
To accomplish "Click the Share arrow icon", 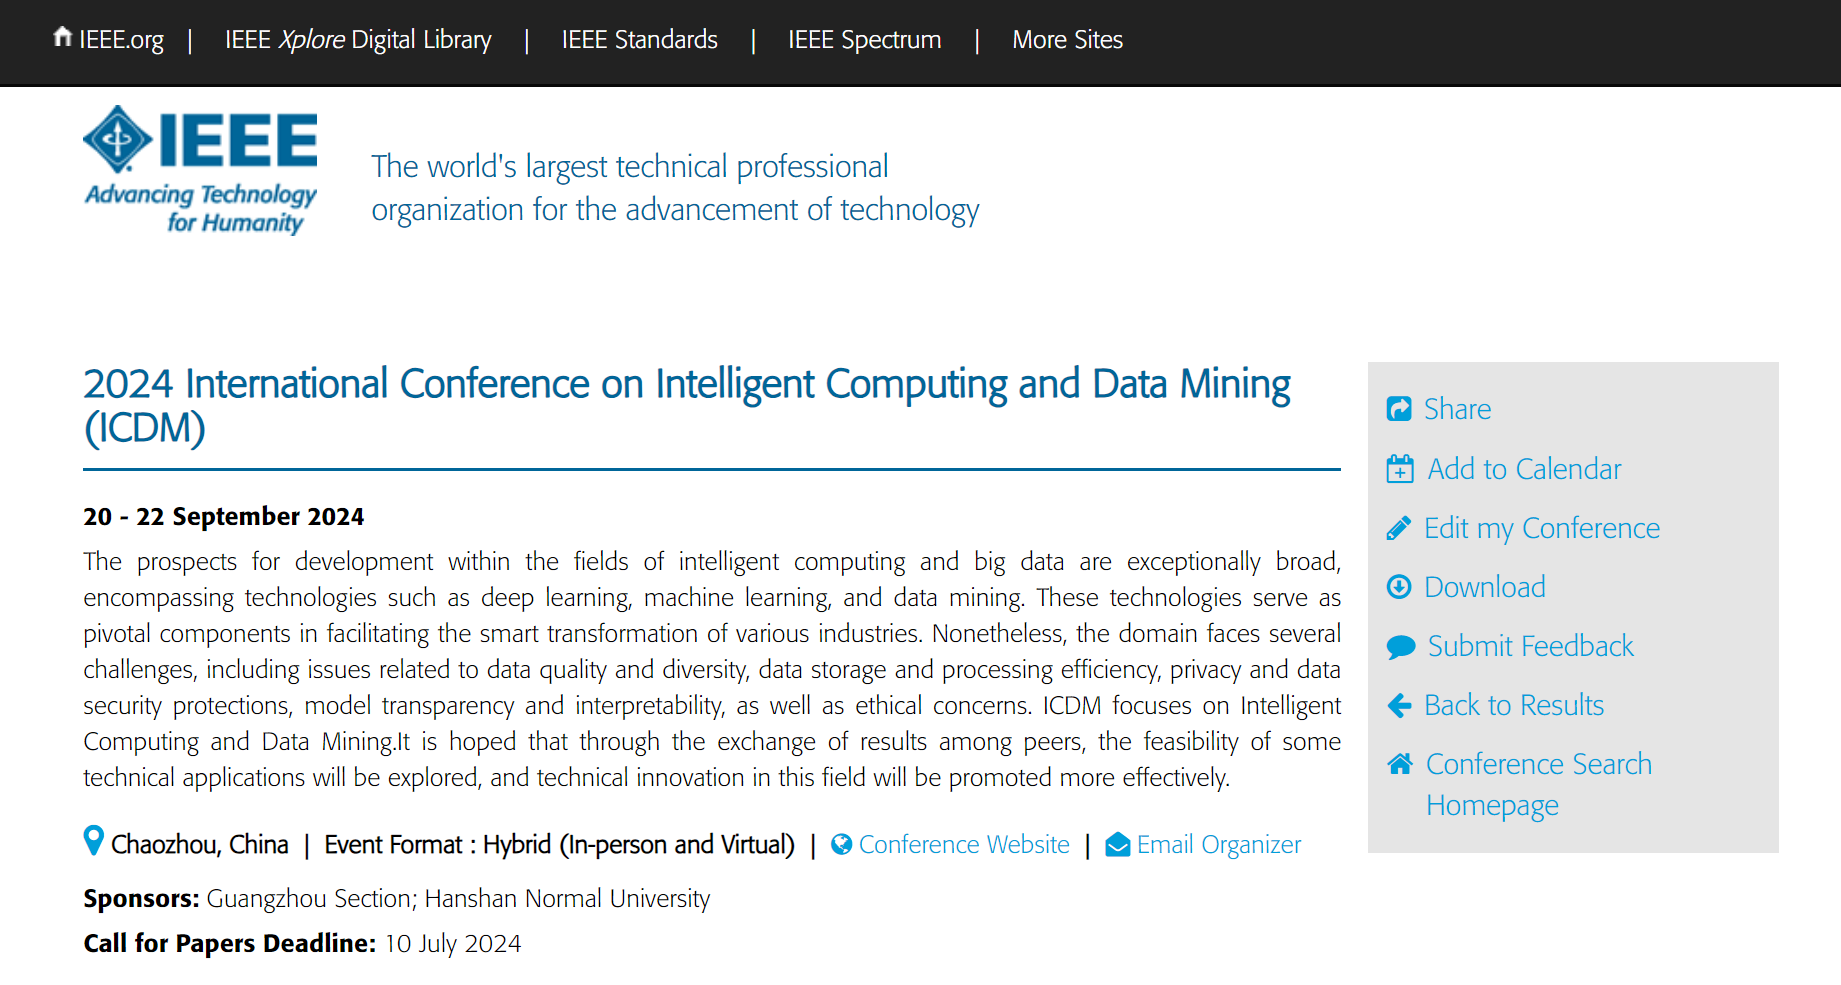I will pos(1399,409).
